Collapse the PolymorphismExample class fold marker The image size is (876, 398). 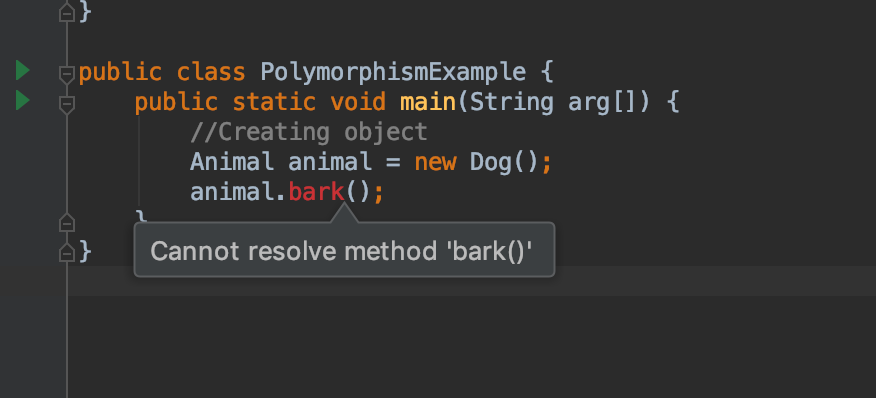[x=66, y=74]
